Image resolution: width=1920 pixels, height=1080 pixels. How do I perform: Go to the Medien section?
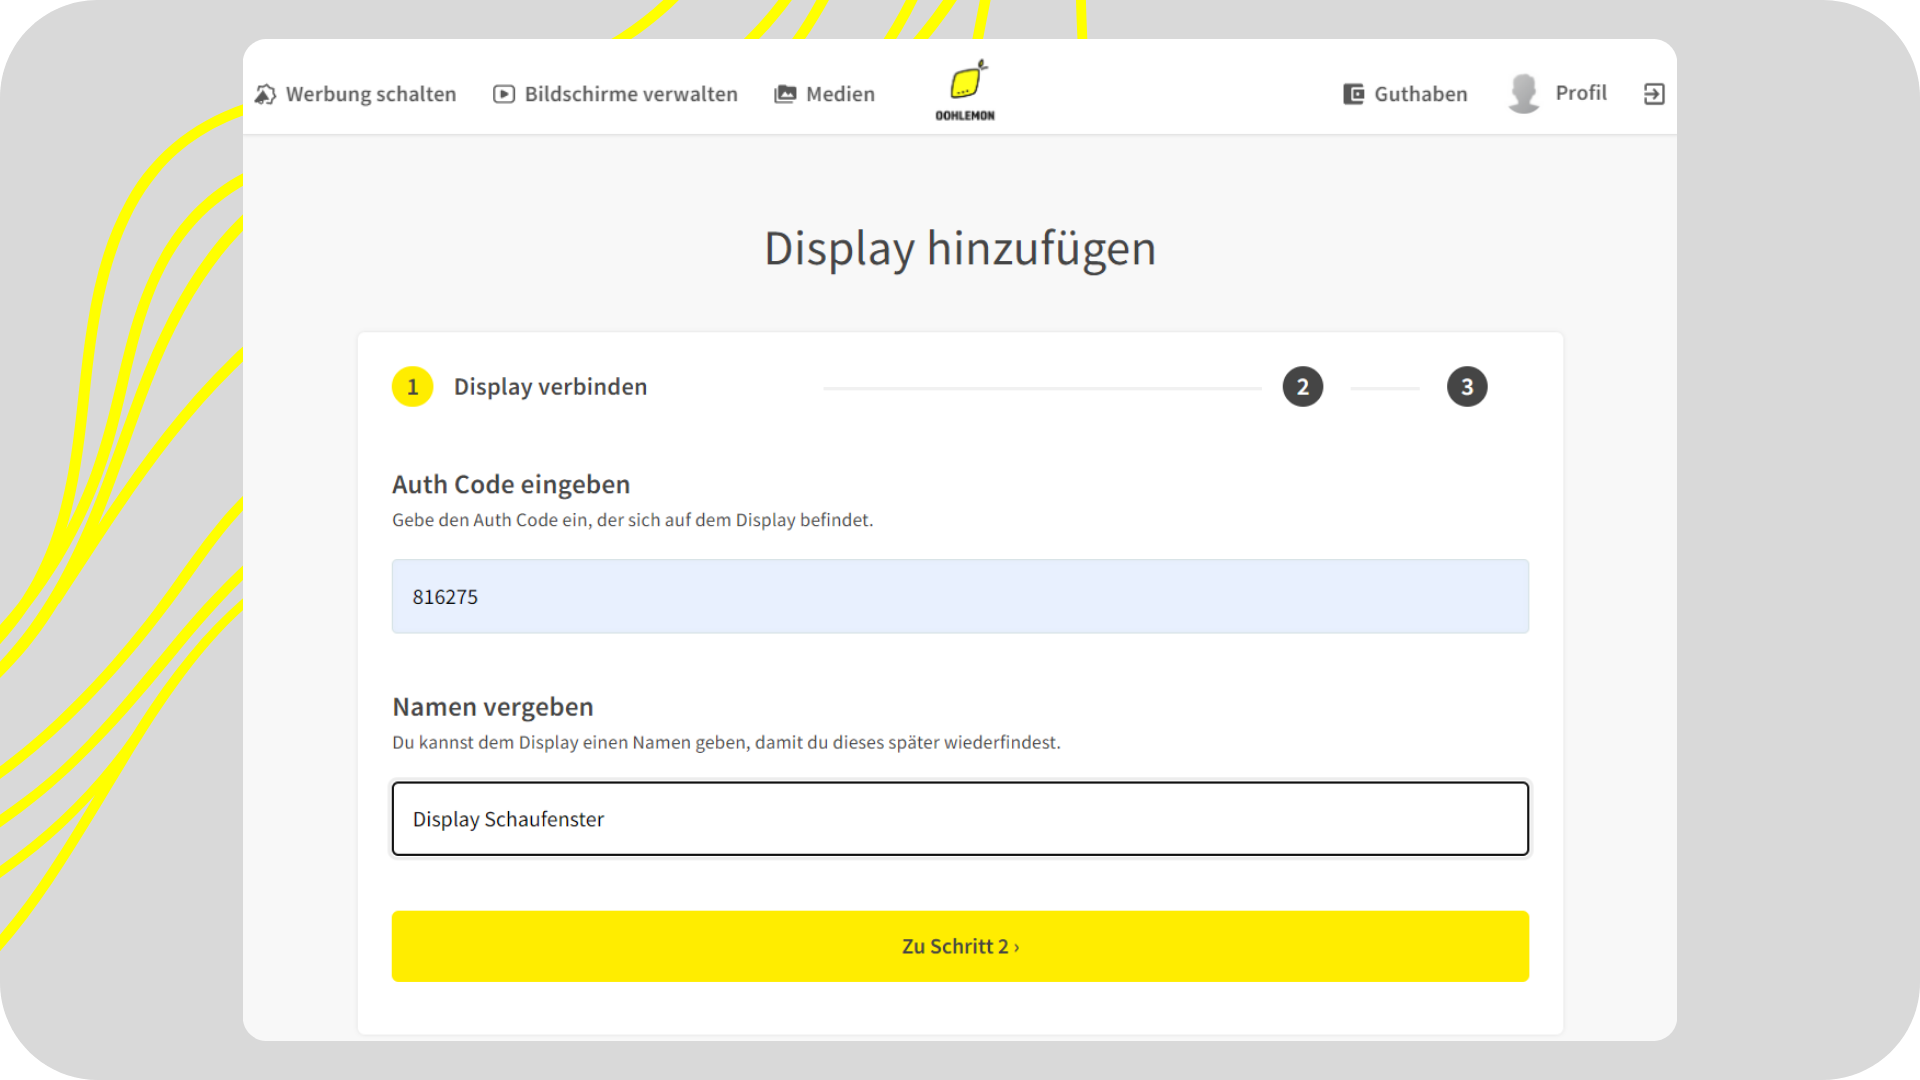point(840,94)
